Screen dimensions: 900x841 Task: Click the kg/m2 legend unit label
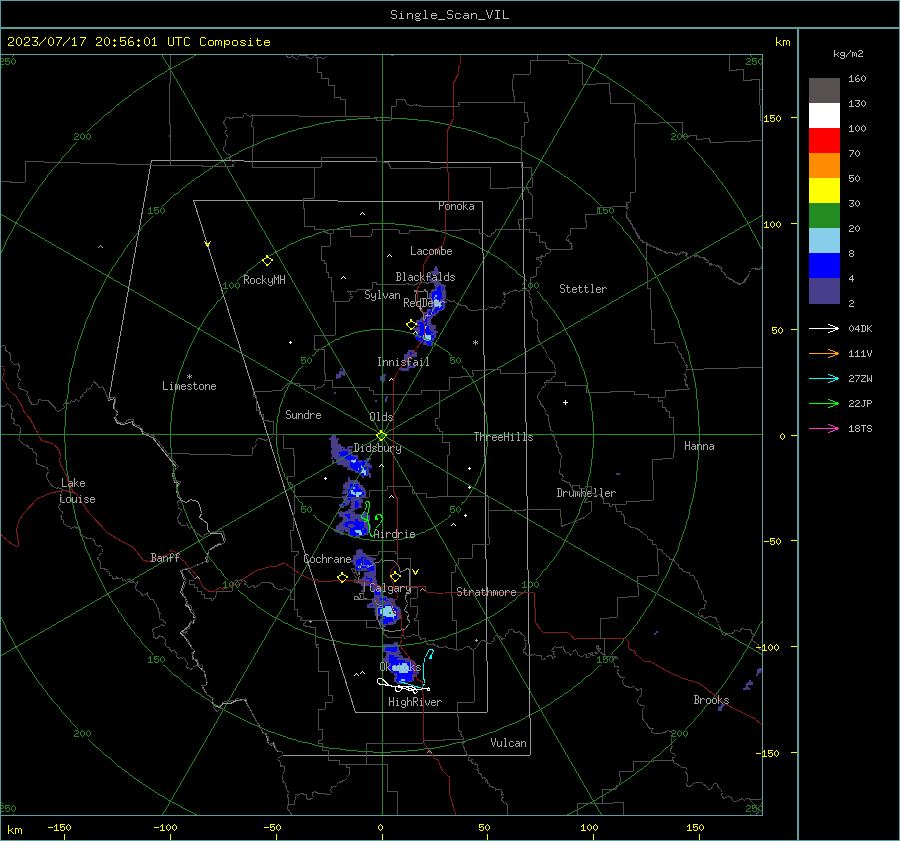click(848, 54)
